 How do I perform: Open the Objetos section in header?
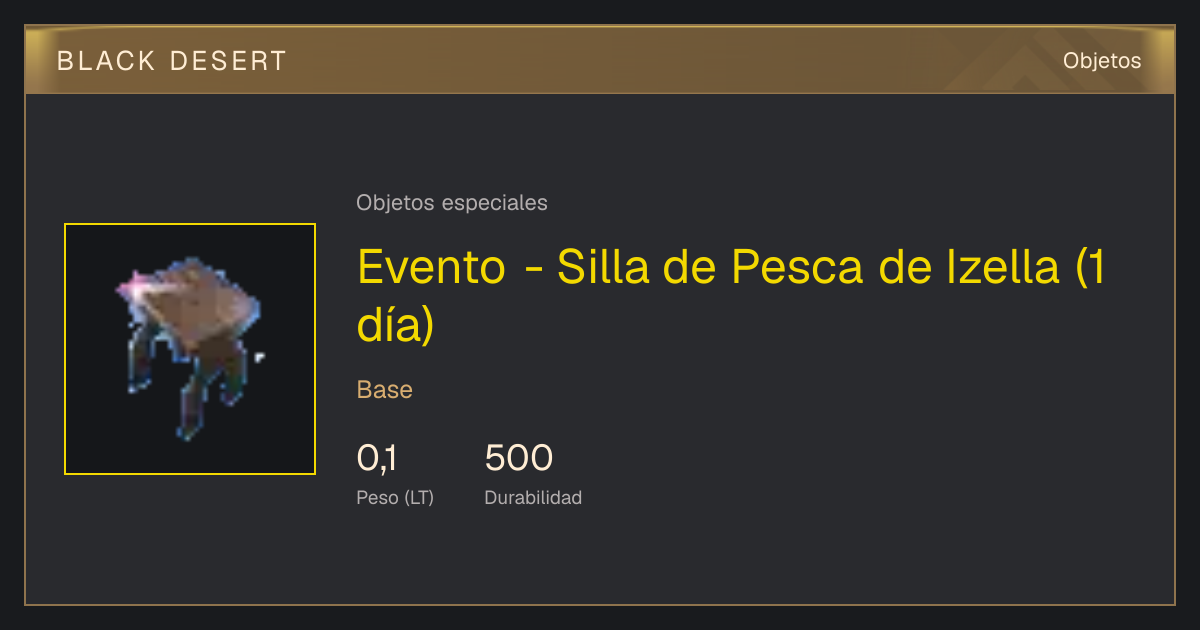point(1102,61)
